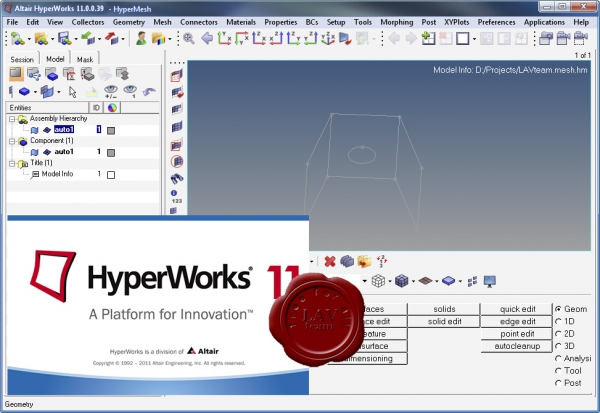Viewport: 600px width, 413px height.
Task: Open the page layout dropdown arrow
Action: tap(474, 39)
